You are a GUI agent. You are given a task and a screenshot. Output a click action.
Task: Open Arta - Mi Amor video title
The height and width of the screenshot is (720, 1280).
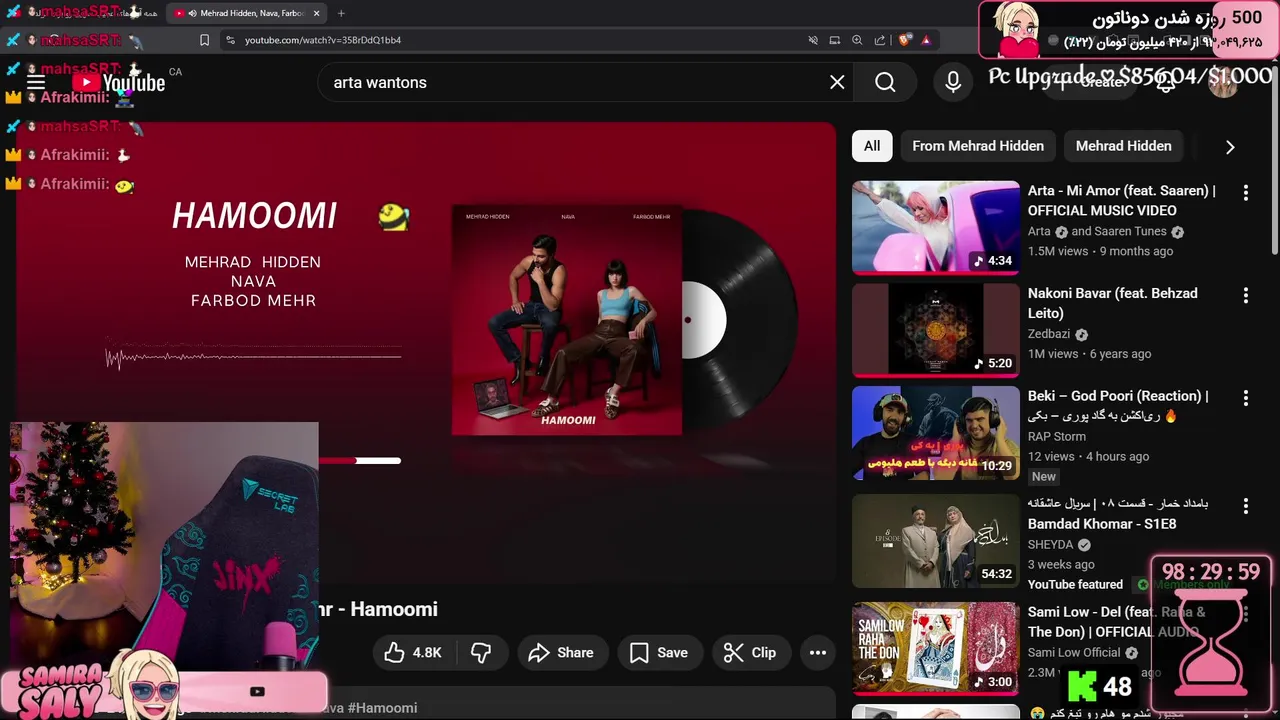(1122, 200)
